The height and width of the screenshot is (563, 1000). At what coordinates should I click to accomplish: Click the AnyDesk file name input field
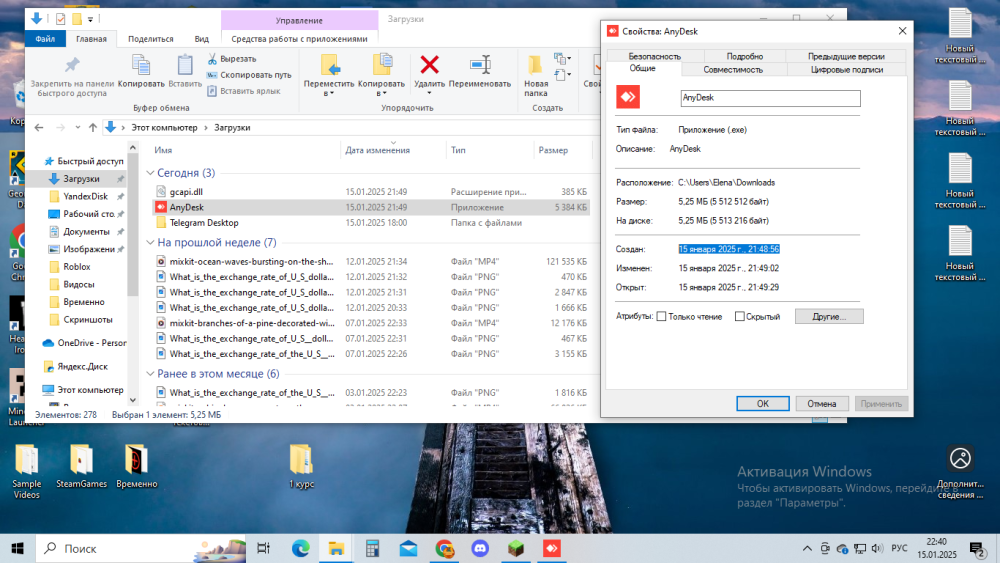point(770,98)
